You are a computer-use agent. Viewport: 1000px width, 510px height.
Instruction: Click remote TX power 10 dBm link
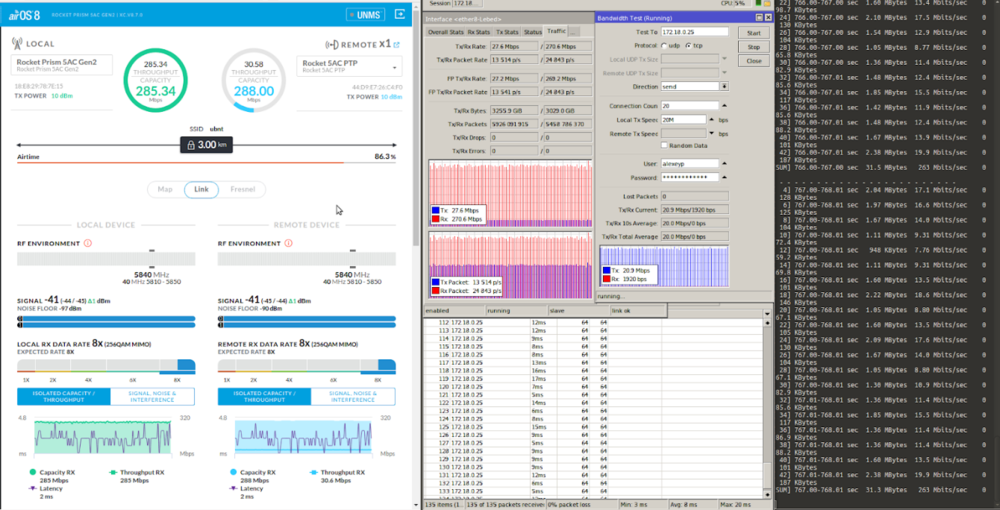click(x=391, y=97)
